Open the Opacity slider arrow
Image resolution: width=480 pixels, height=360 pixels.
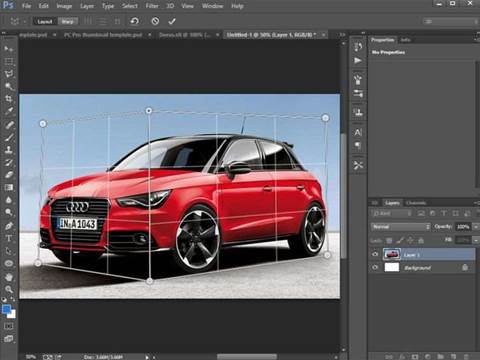click(476, 227)
